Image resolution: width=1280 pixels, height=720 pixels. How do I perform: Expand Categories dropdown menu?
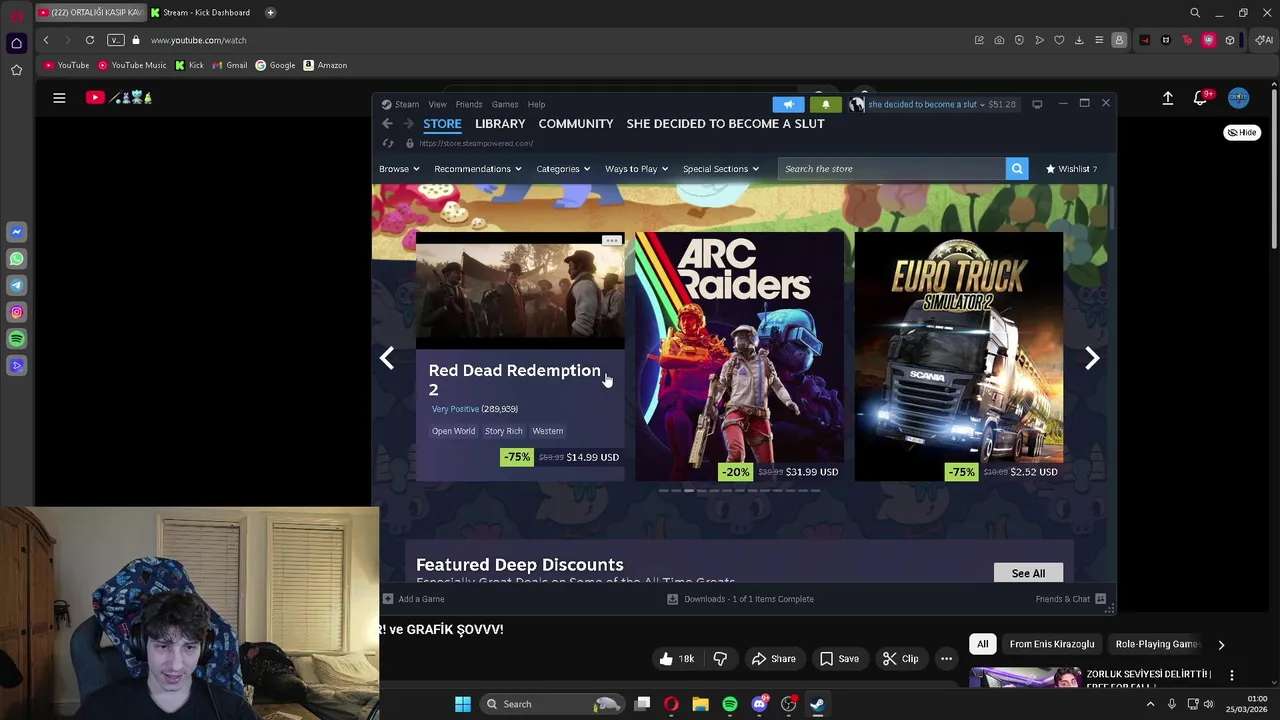click(x=563, y=169)
